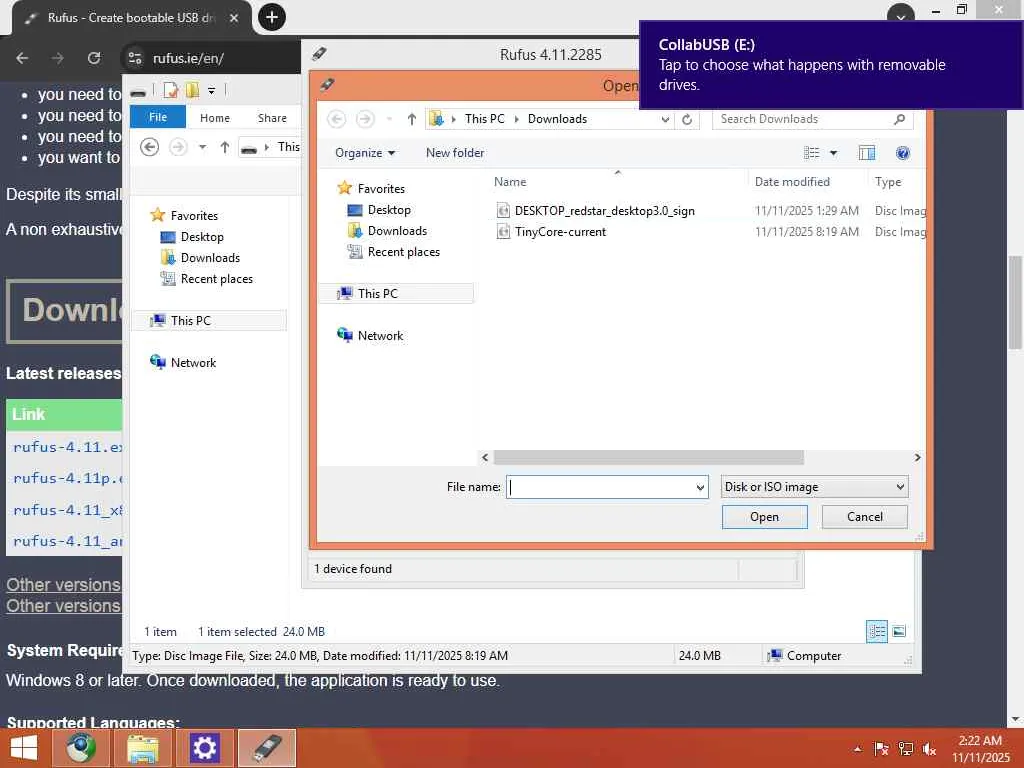Click the rufus-4.11p download link

pyautogui.click(x=68, y=478)
